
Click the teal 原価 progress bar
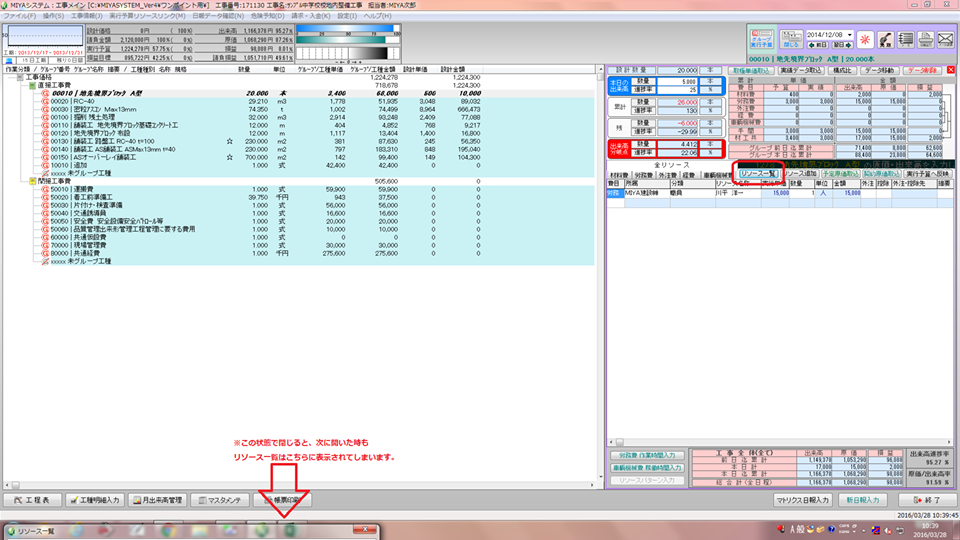(341, 40)
